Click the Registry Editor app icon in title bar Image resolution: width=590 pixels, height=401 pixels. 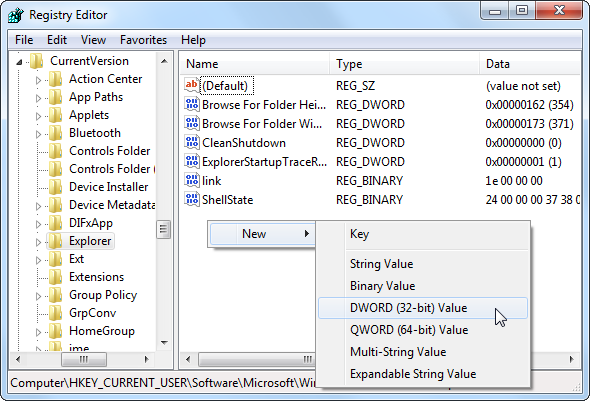(16, 15)
